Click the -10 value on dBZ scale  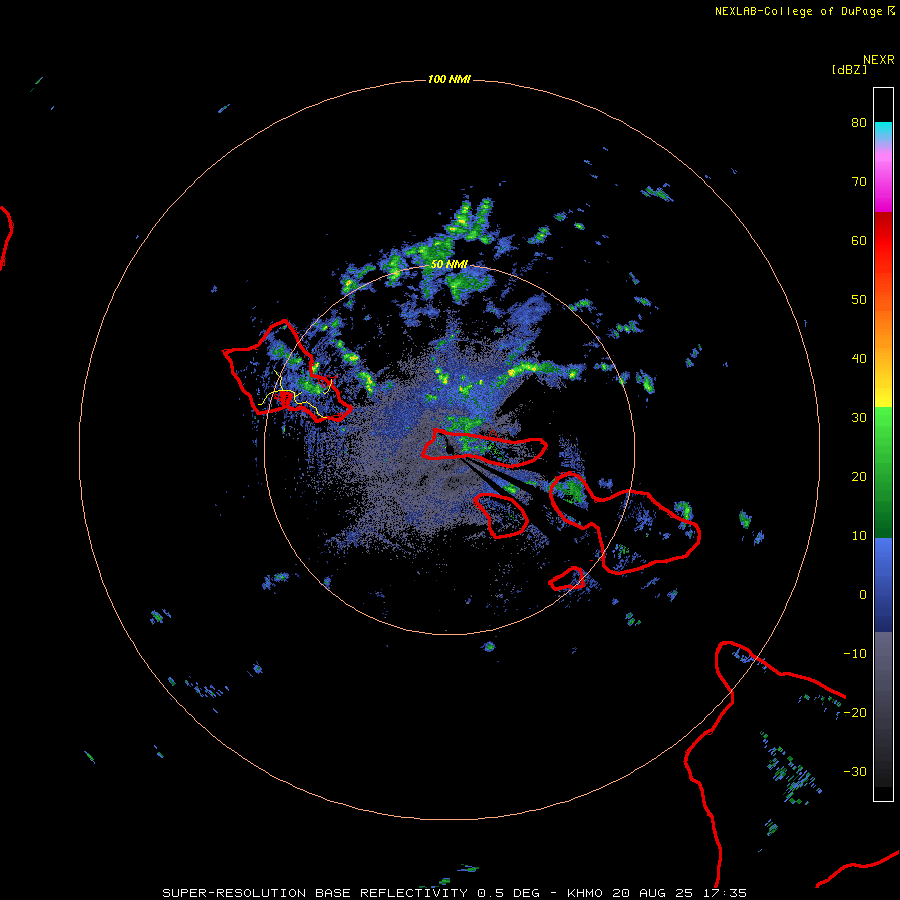855,654
